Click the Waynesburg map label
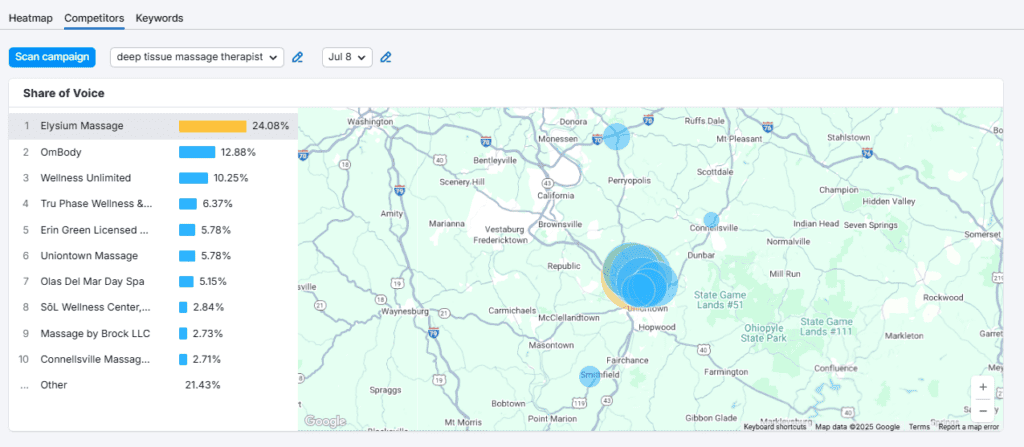This screenshot has height=447, width=1024. [x=405, y=311]
